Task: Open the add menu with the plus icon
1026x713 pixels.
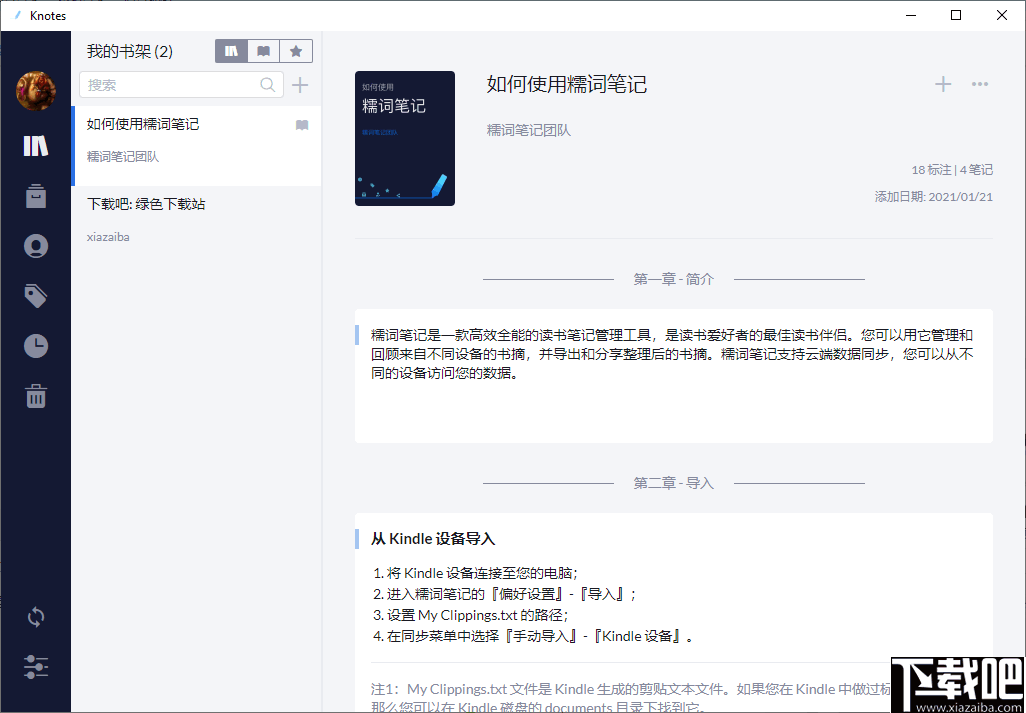Action: (942, 84)
